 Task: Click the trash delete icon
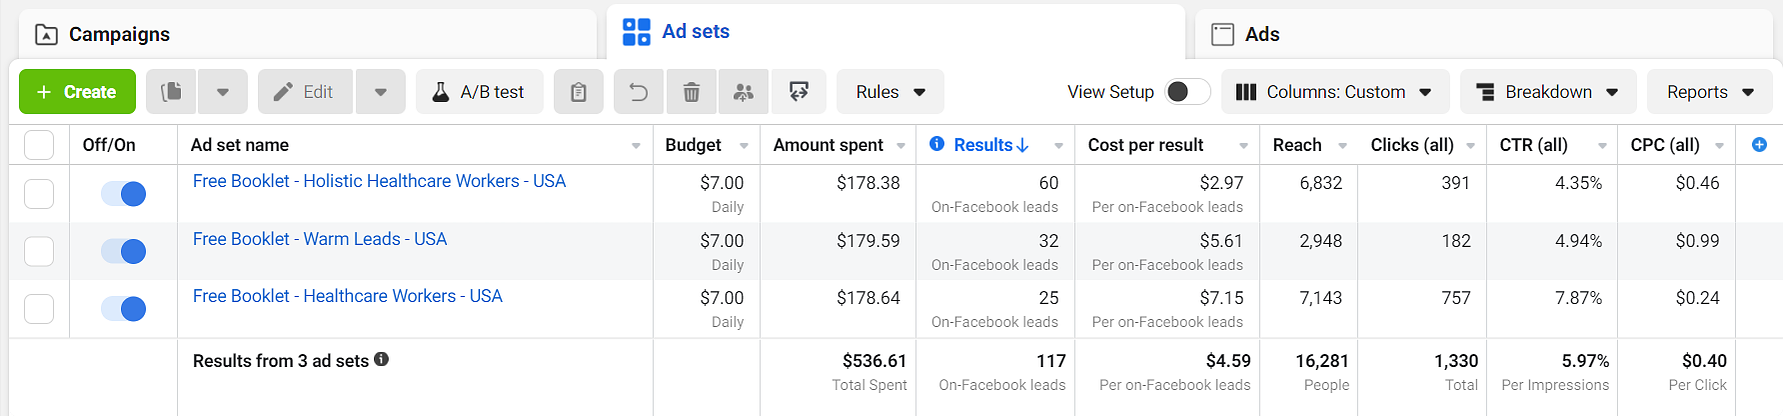691,92
